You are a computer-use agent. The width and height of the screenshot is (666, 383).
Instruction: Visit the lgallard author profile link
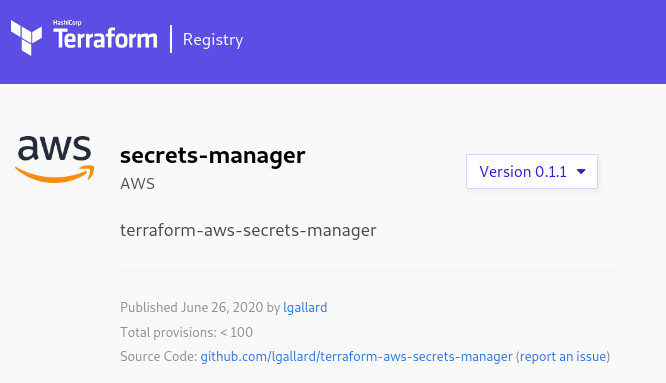click(305, 307)
